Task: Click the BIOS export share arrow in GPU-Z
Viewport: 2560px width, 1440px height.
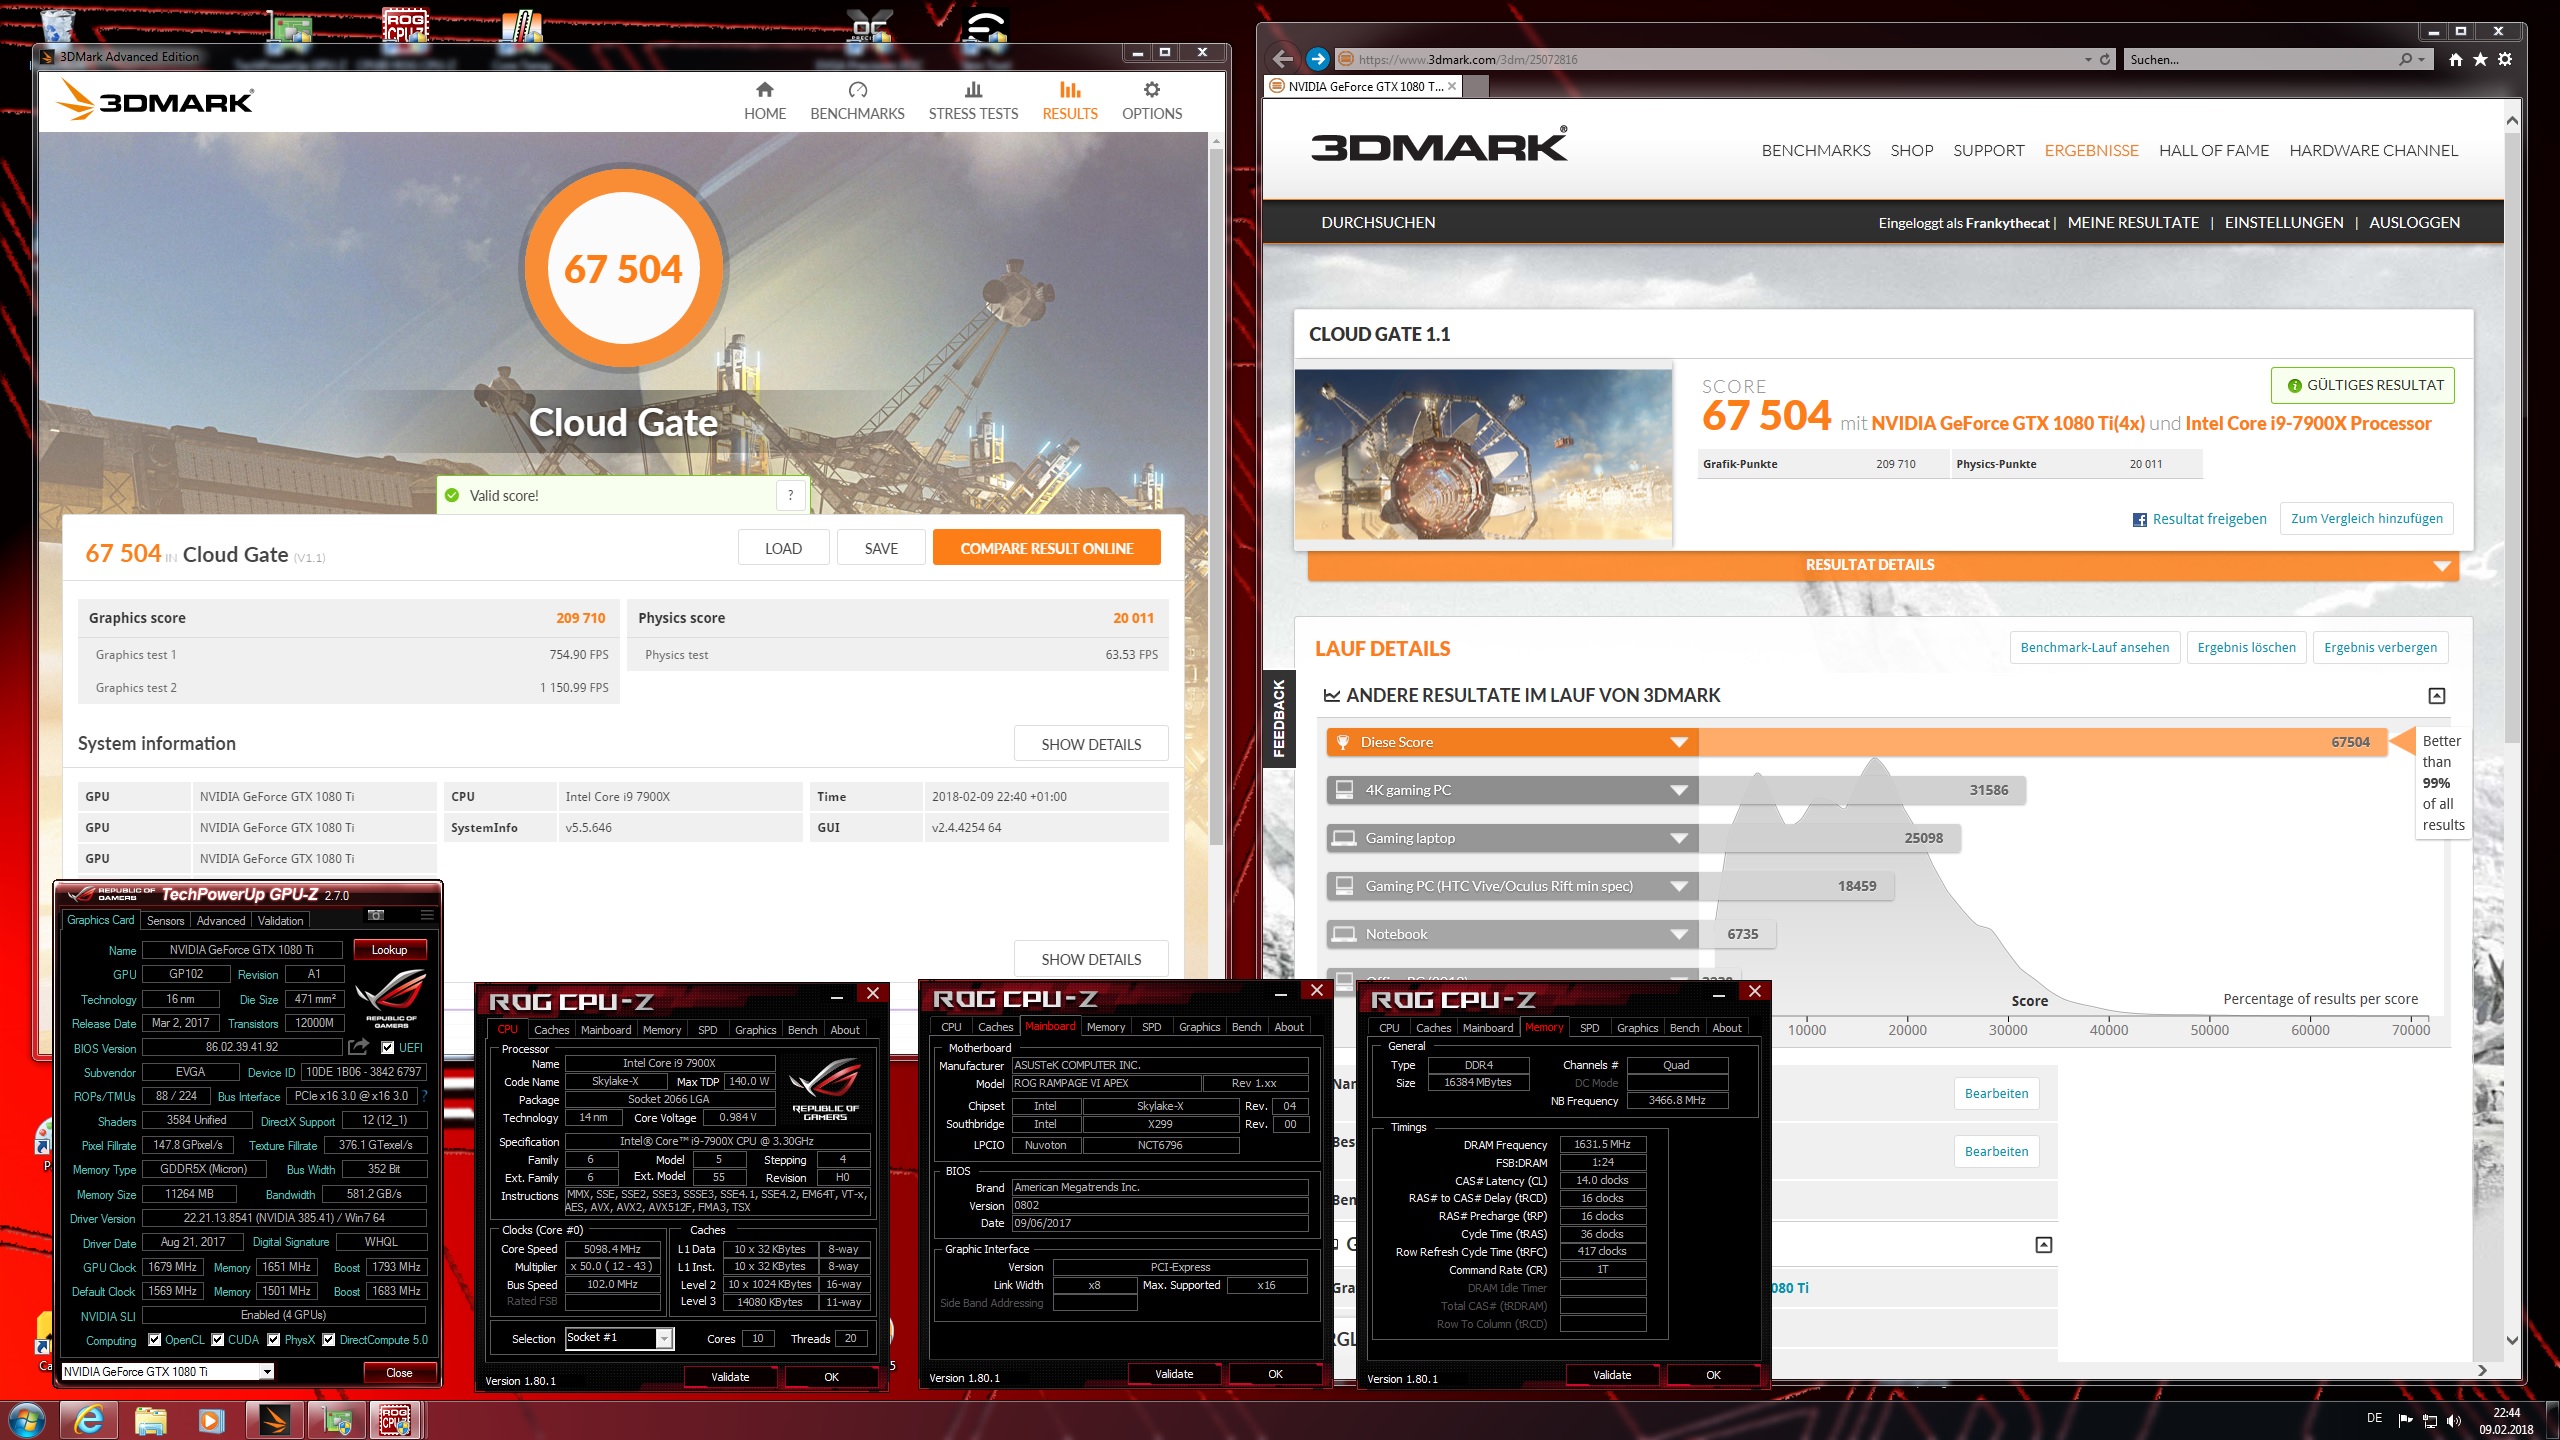Action: click(x=358, y=1047)
